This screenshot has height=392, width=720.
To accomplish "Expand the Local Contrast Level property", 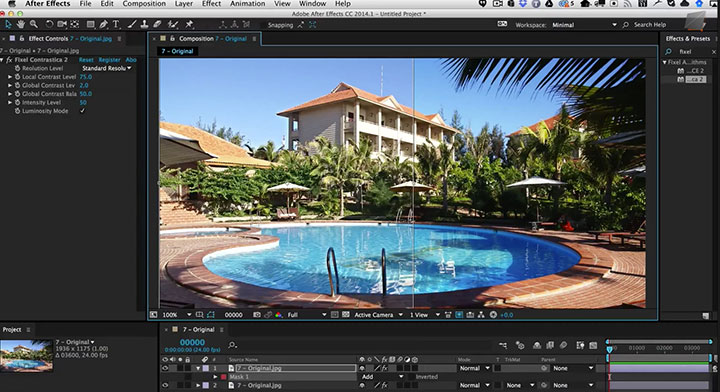I will 10,77.
